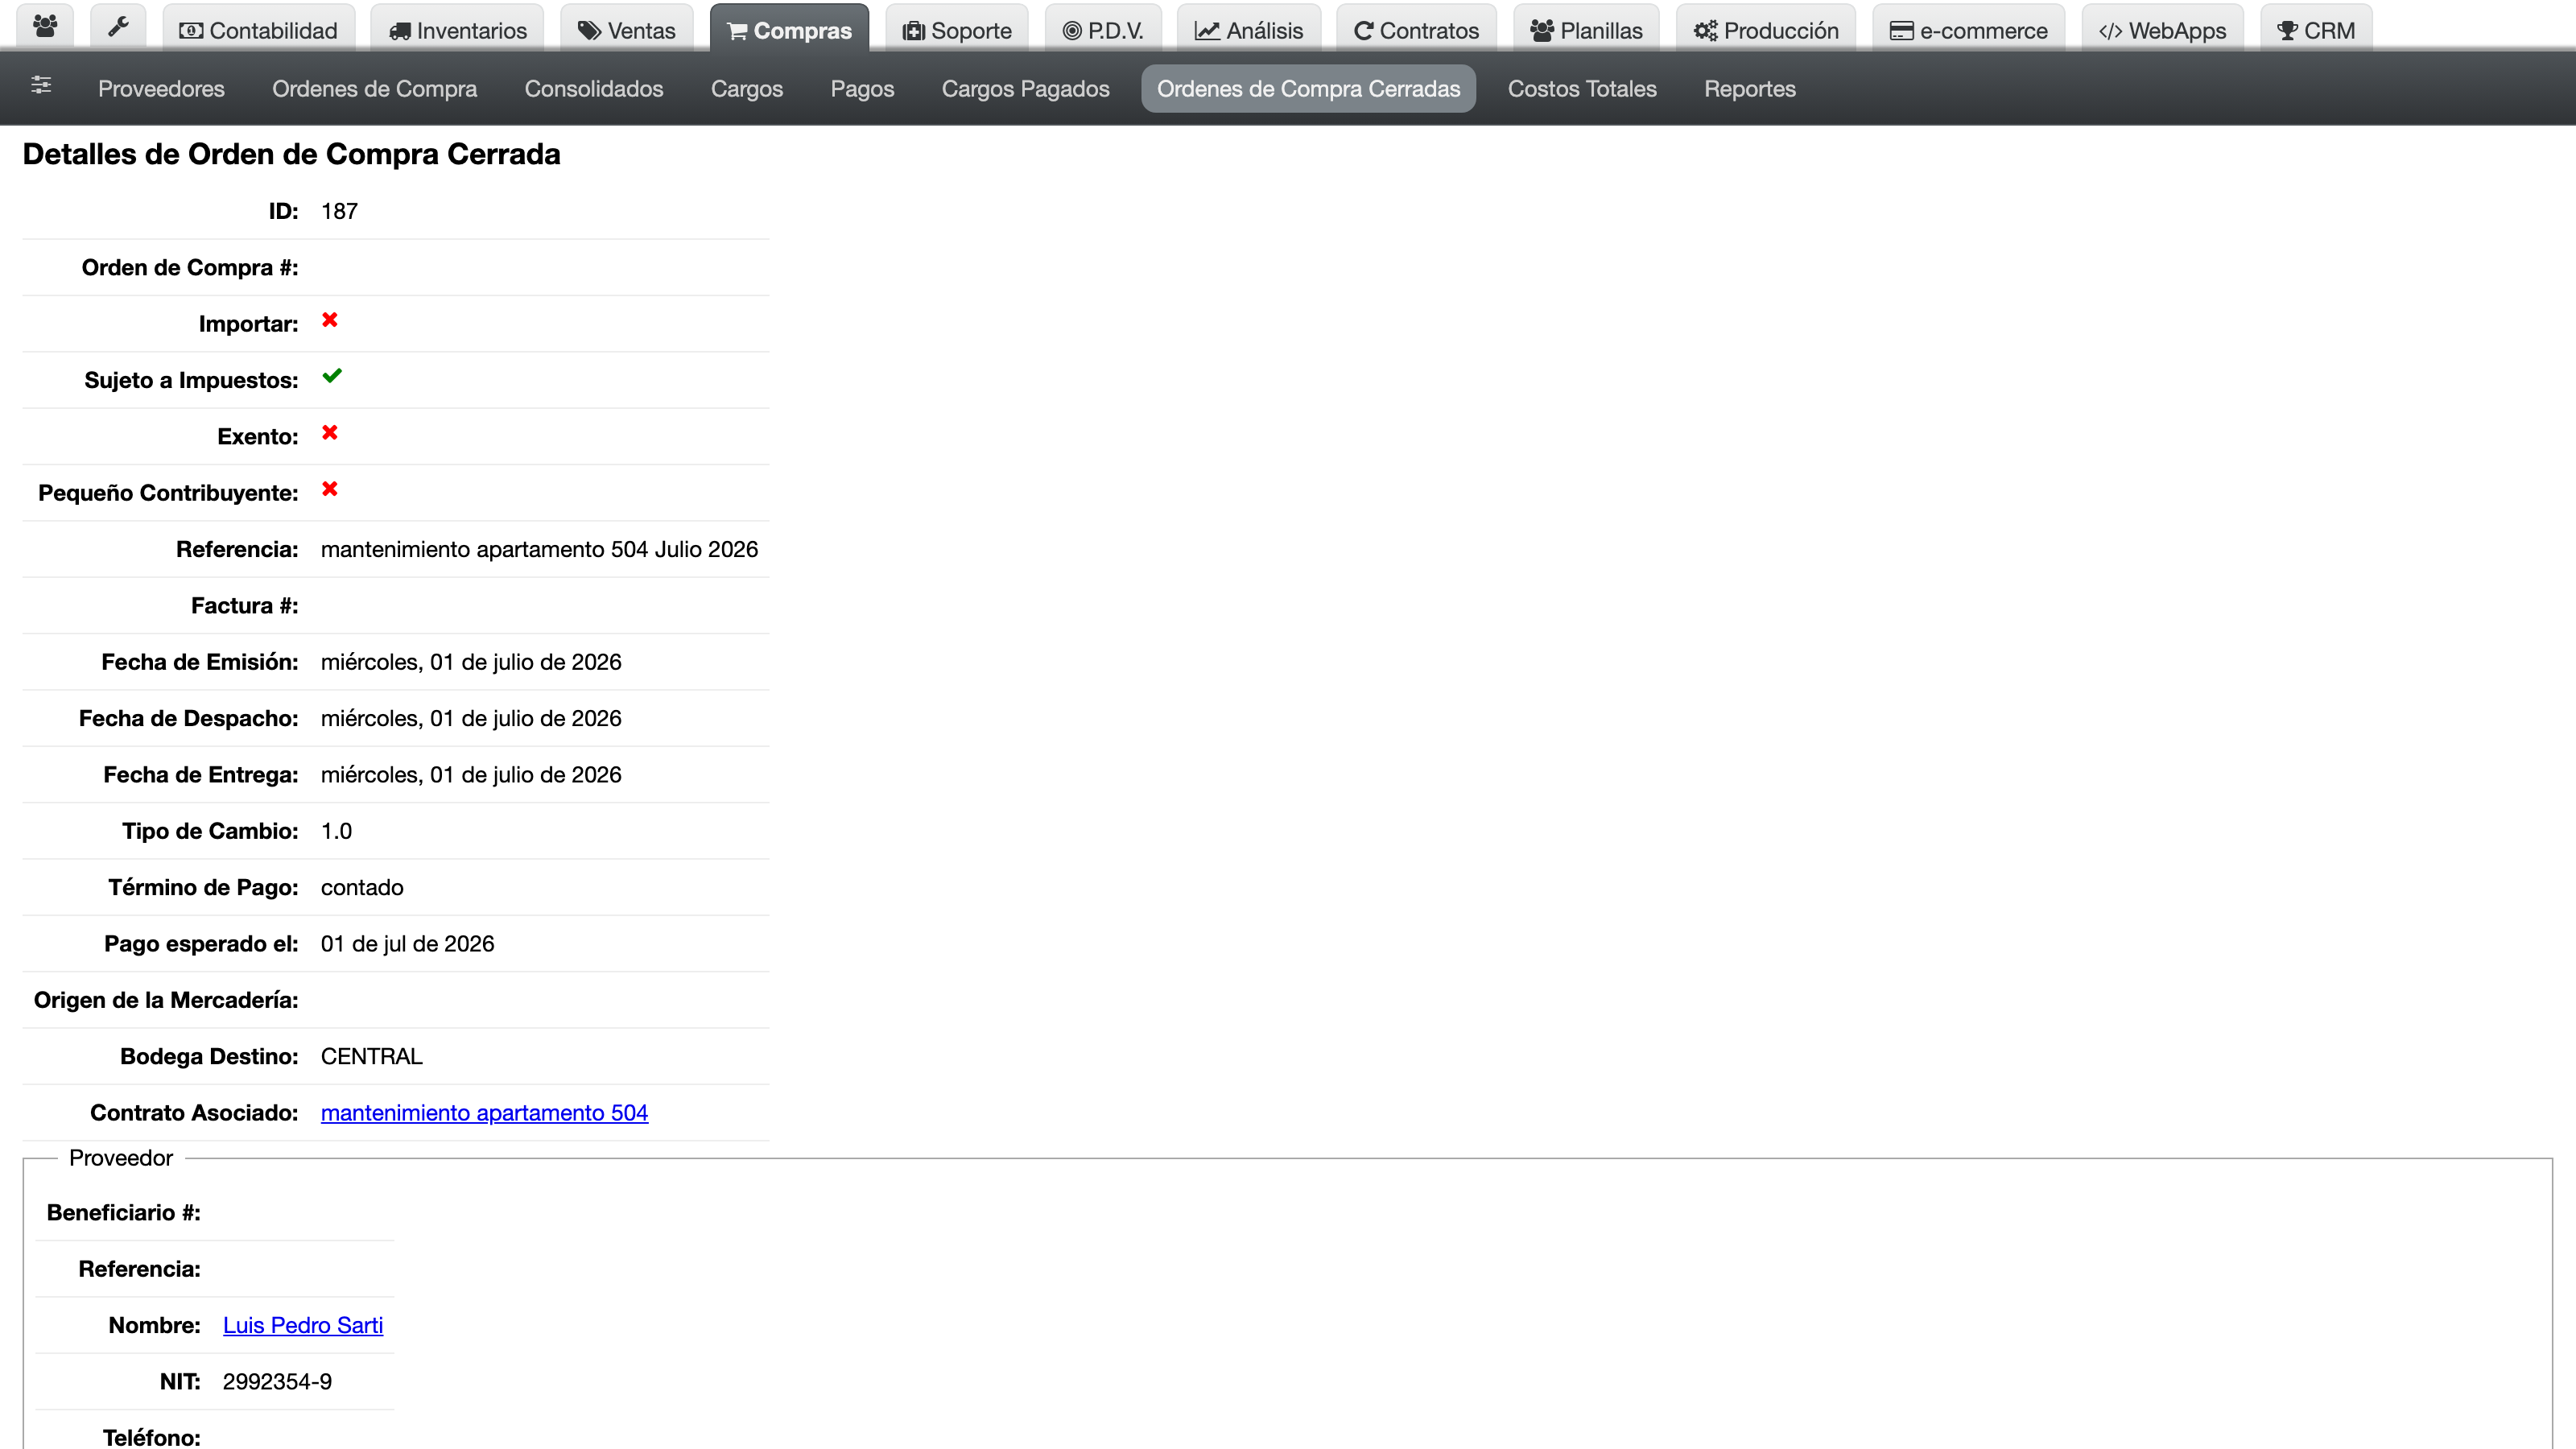Click the Fecha de Despacho date value
This screenshot has width=2576, height=1449.
tap(471, 718)
